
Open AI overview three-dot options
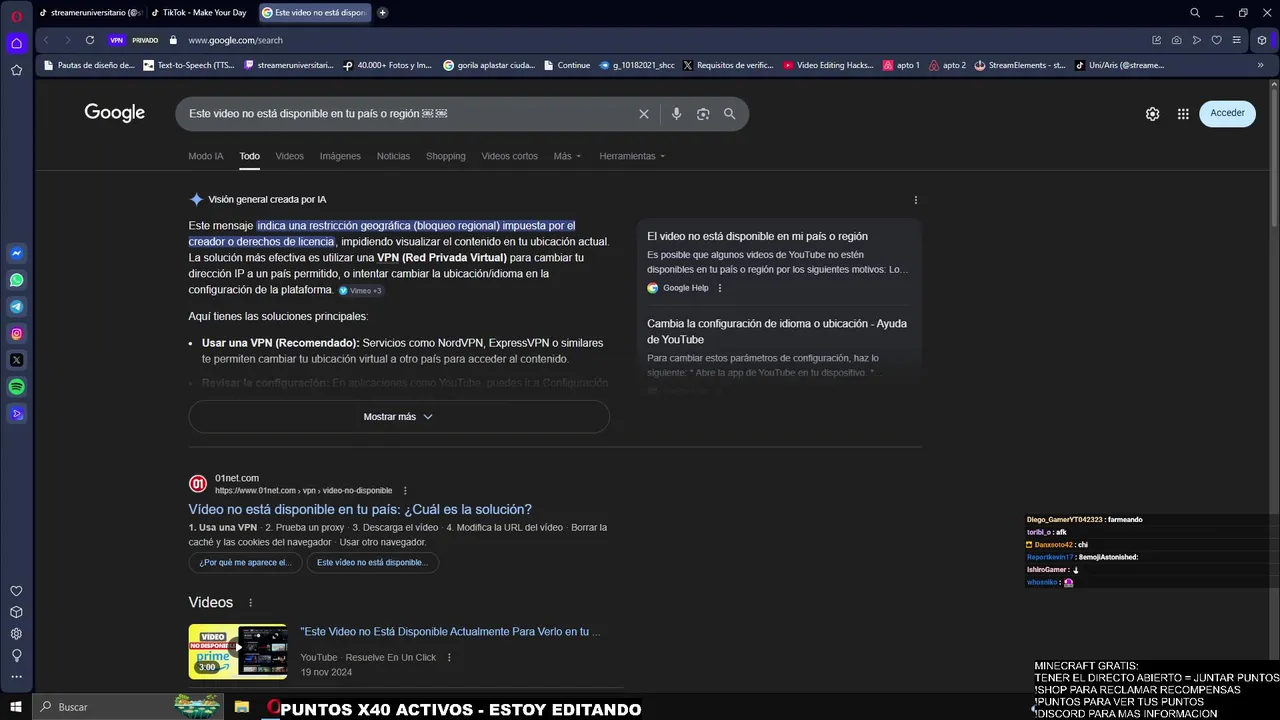click(x=915, y=200)
